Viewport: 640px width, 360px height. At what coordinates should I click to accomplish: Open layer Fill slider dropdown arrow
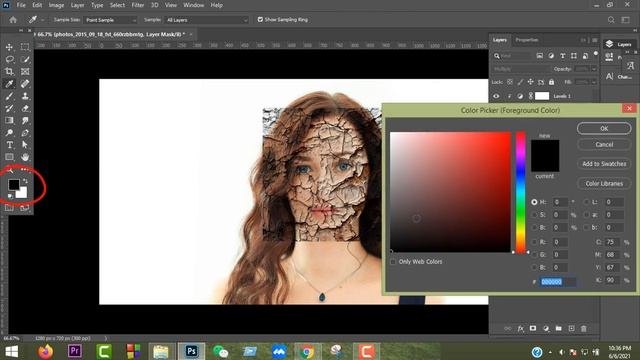[x=594, y=82]
